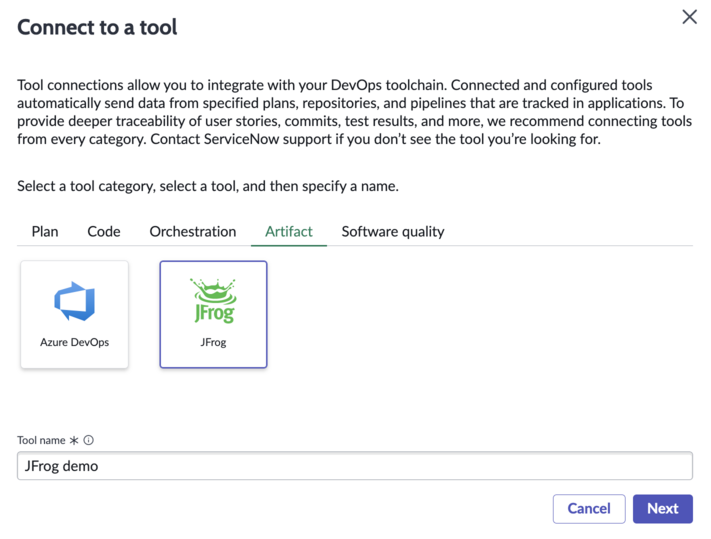Open the Code category tab
711x539 pixels.
coord(104,232)
